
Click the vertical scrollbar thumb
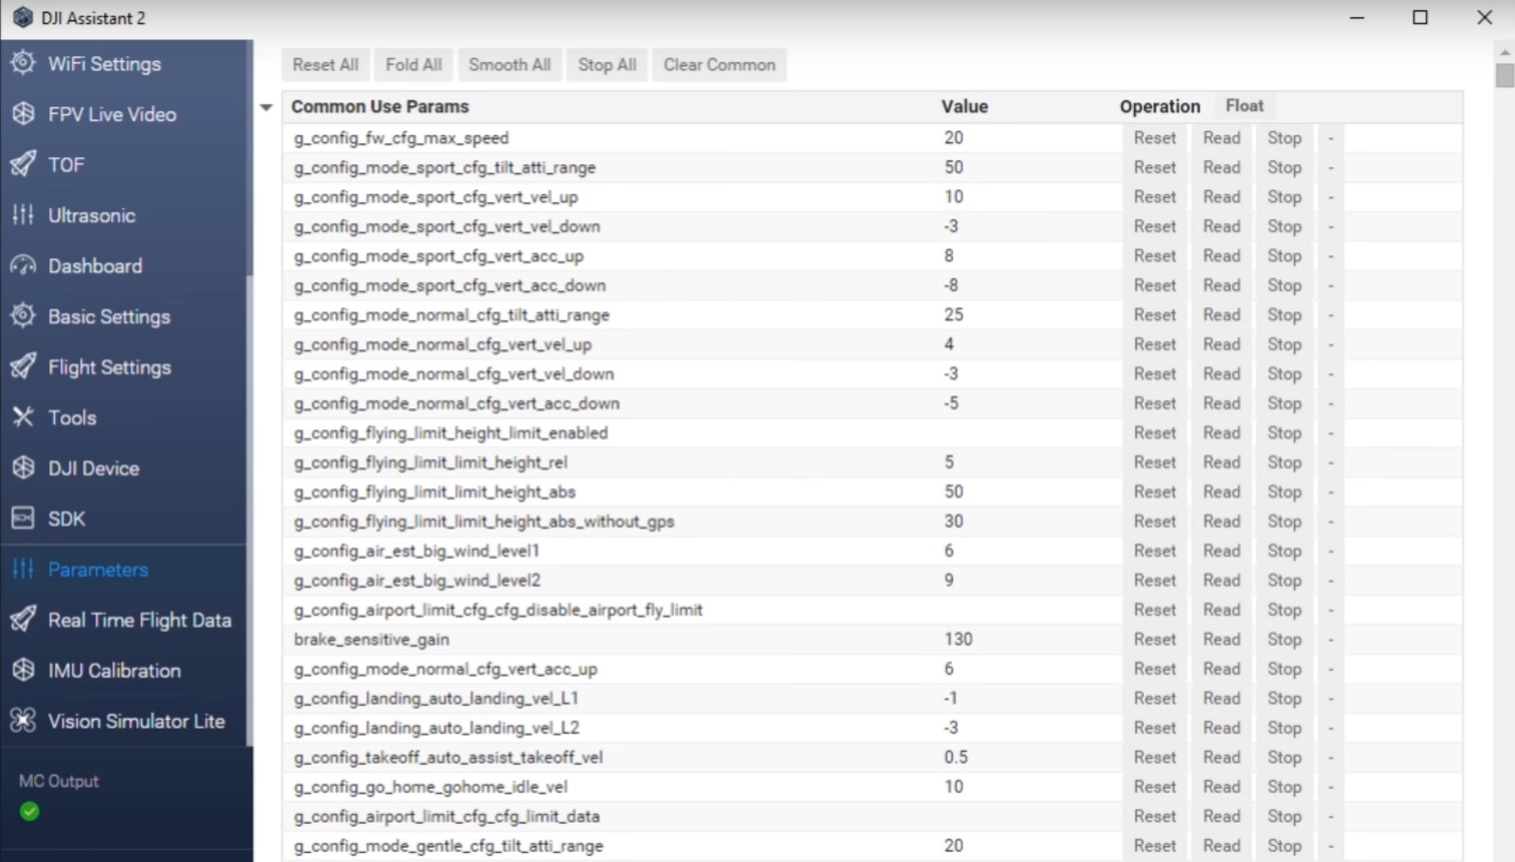point(1504,76)
